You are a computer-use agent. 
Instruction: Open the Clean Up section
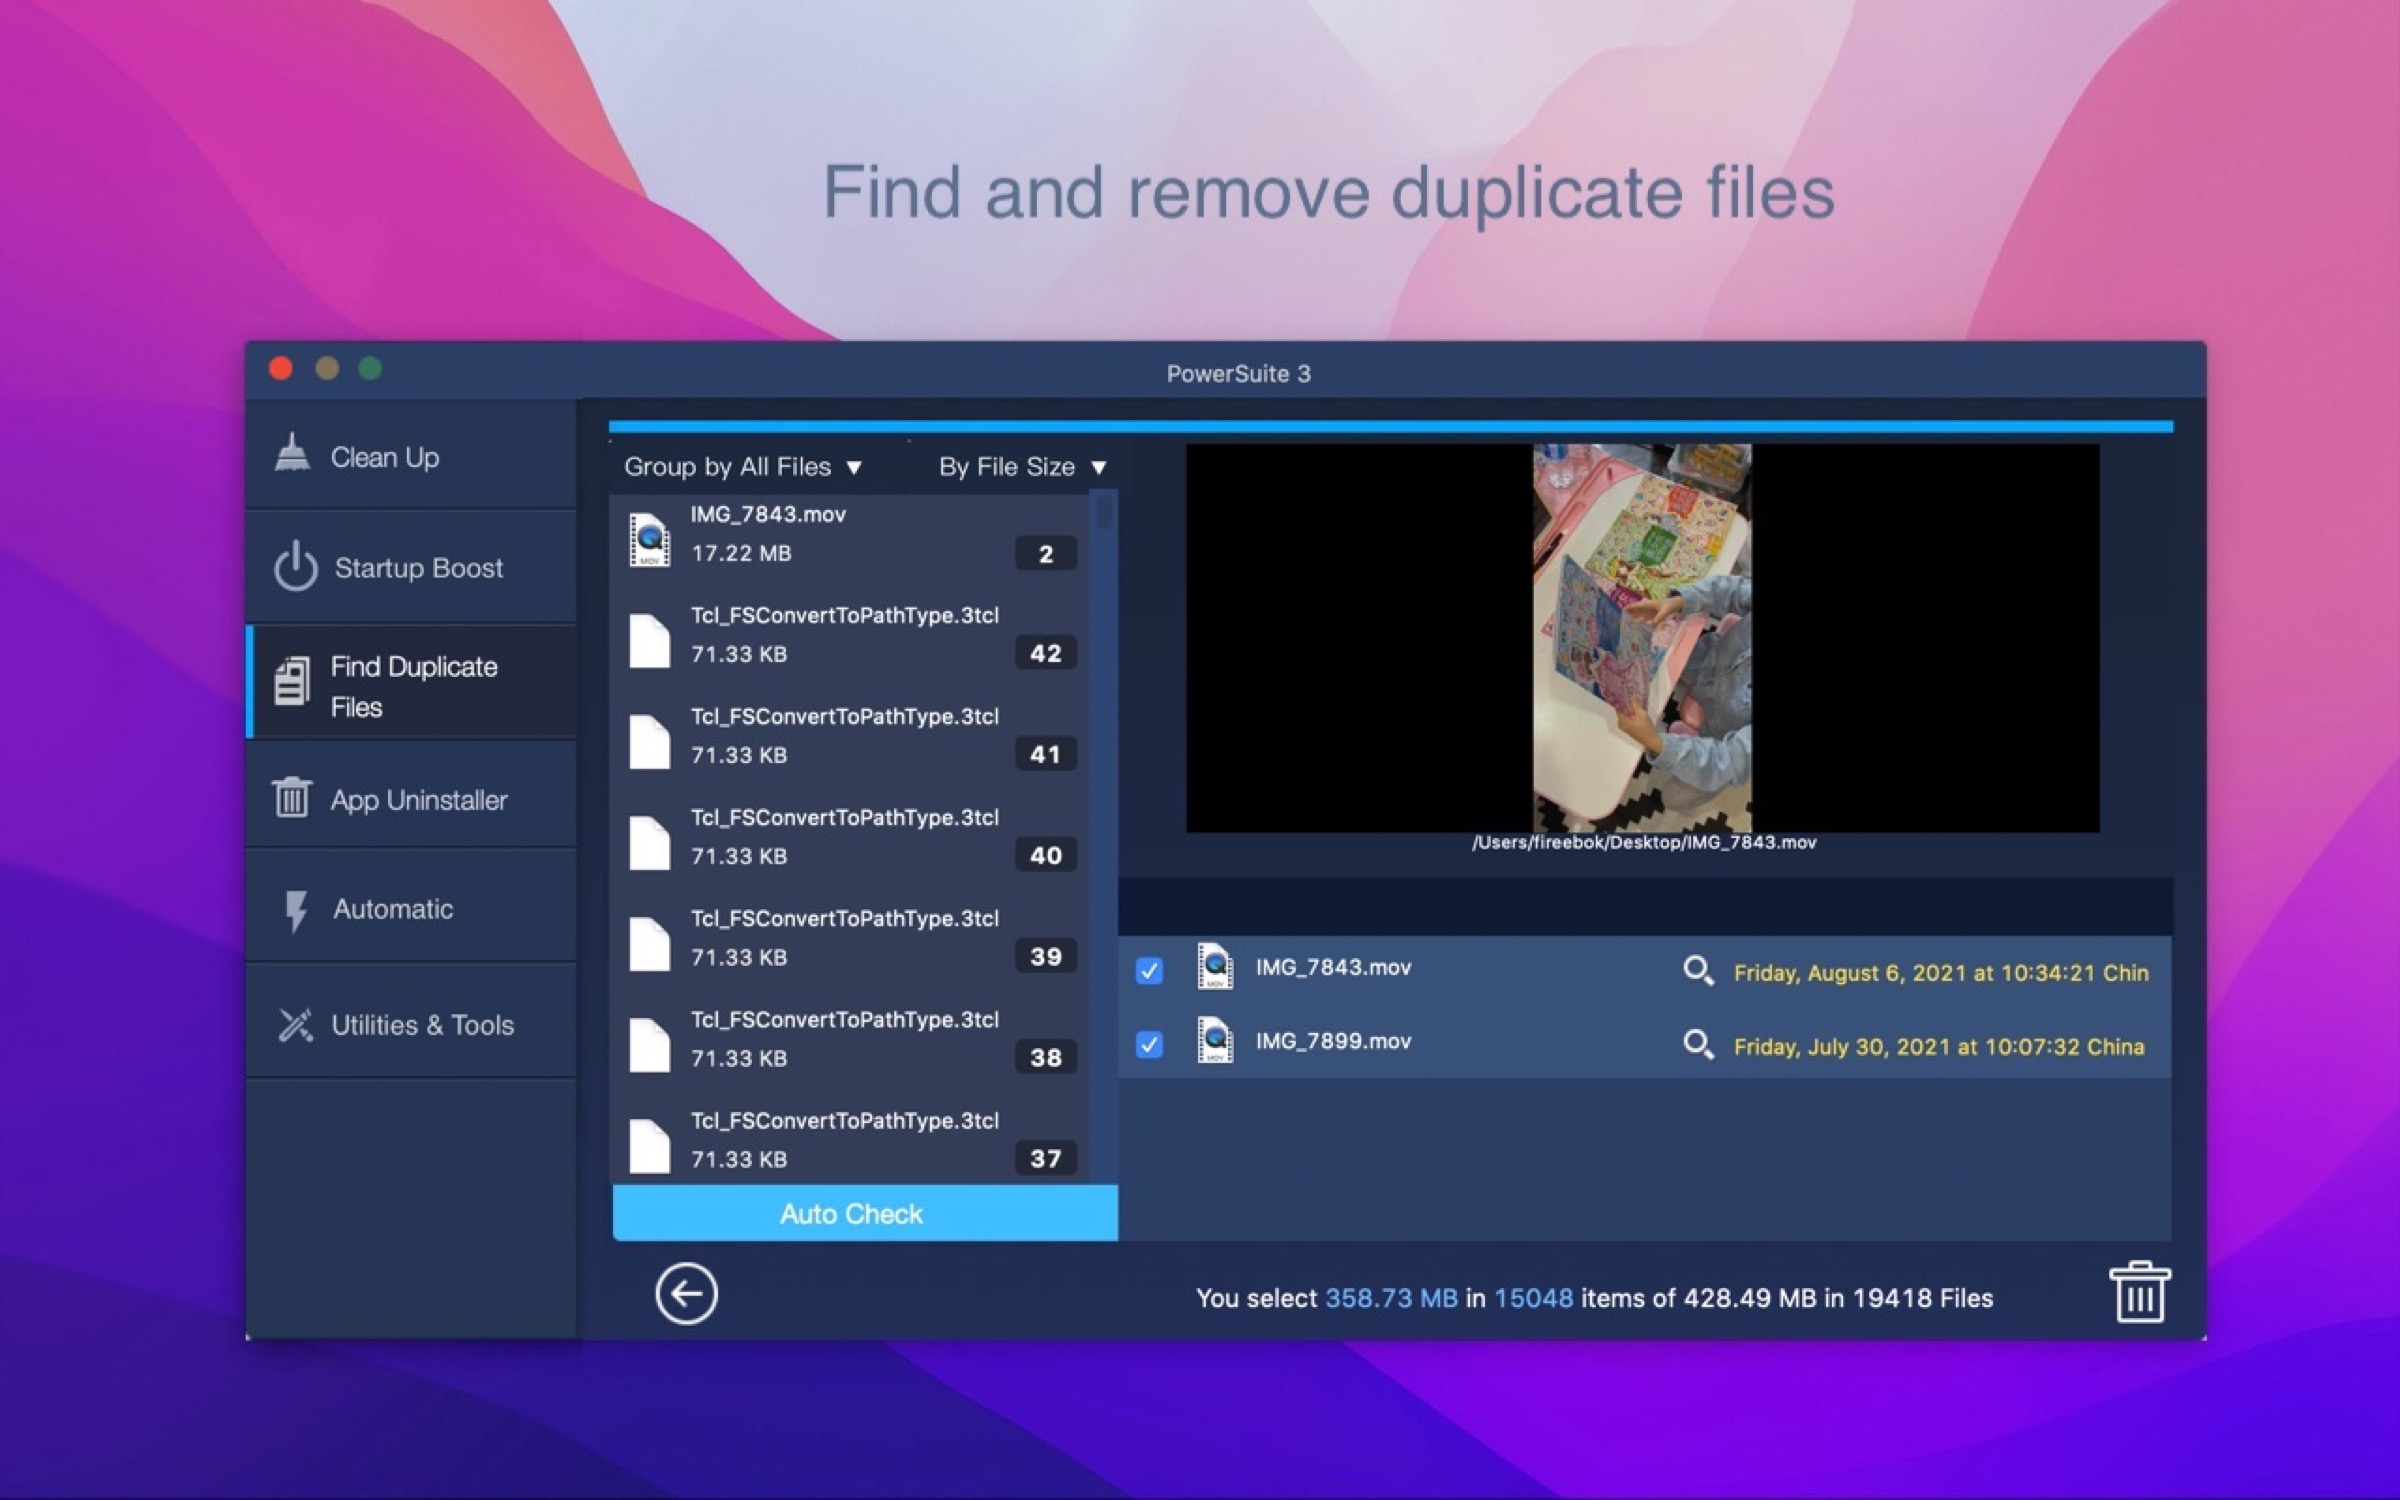(411, 456)
